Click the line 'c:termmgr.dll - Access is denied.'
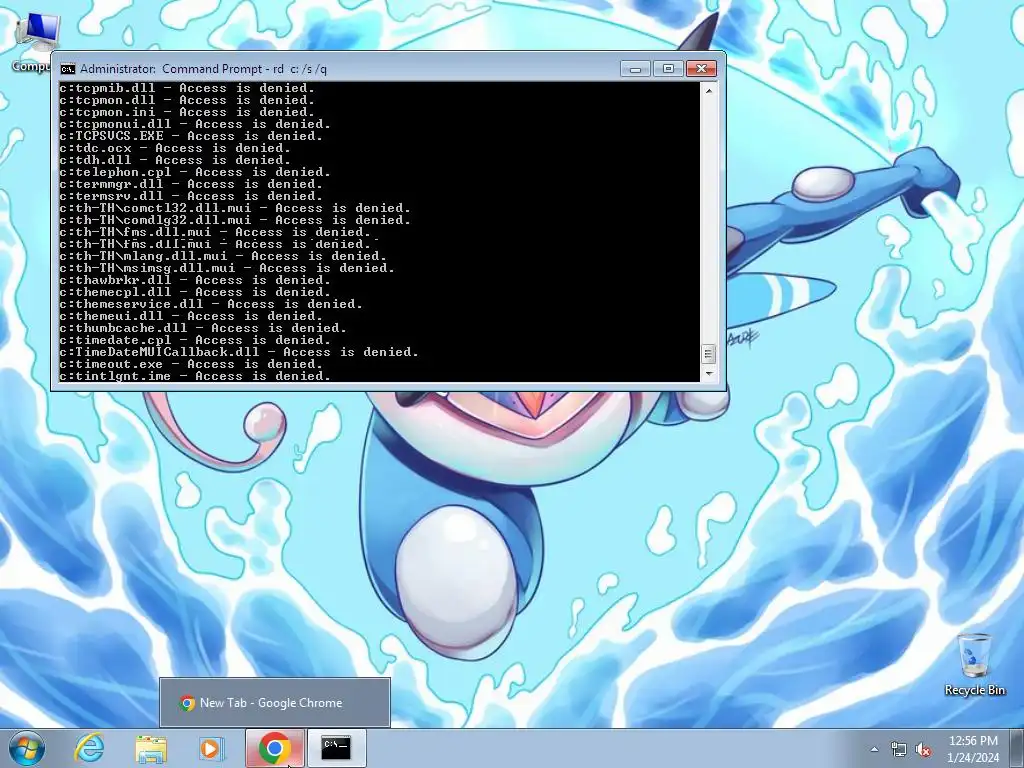This screenshot has height=768, width=1024. pyautogui.click(x=191, y=184)
